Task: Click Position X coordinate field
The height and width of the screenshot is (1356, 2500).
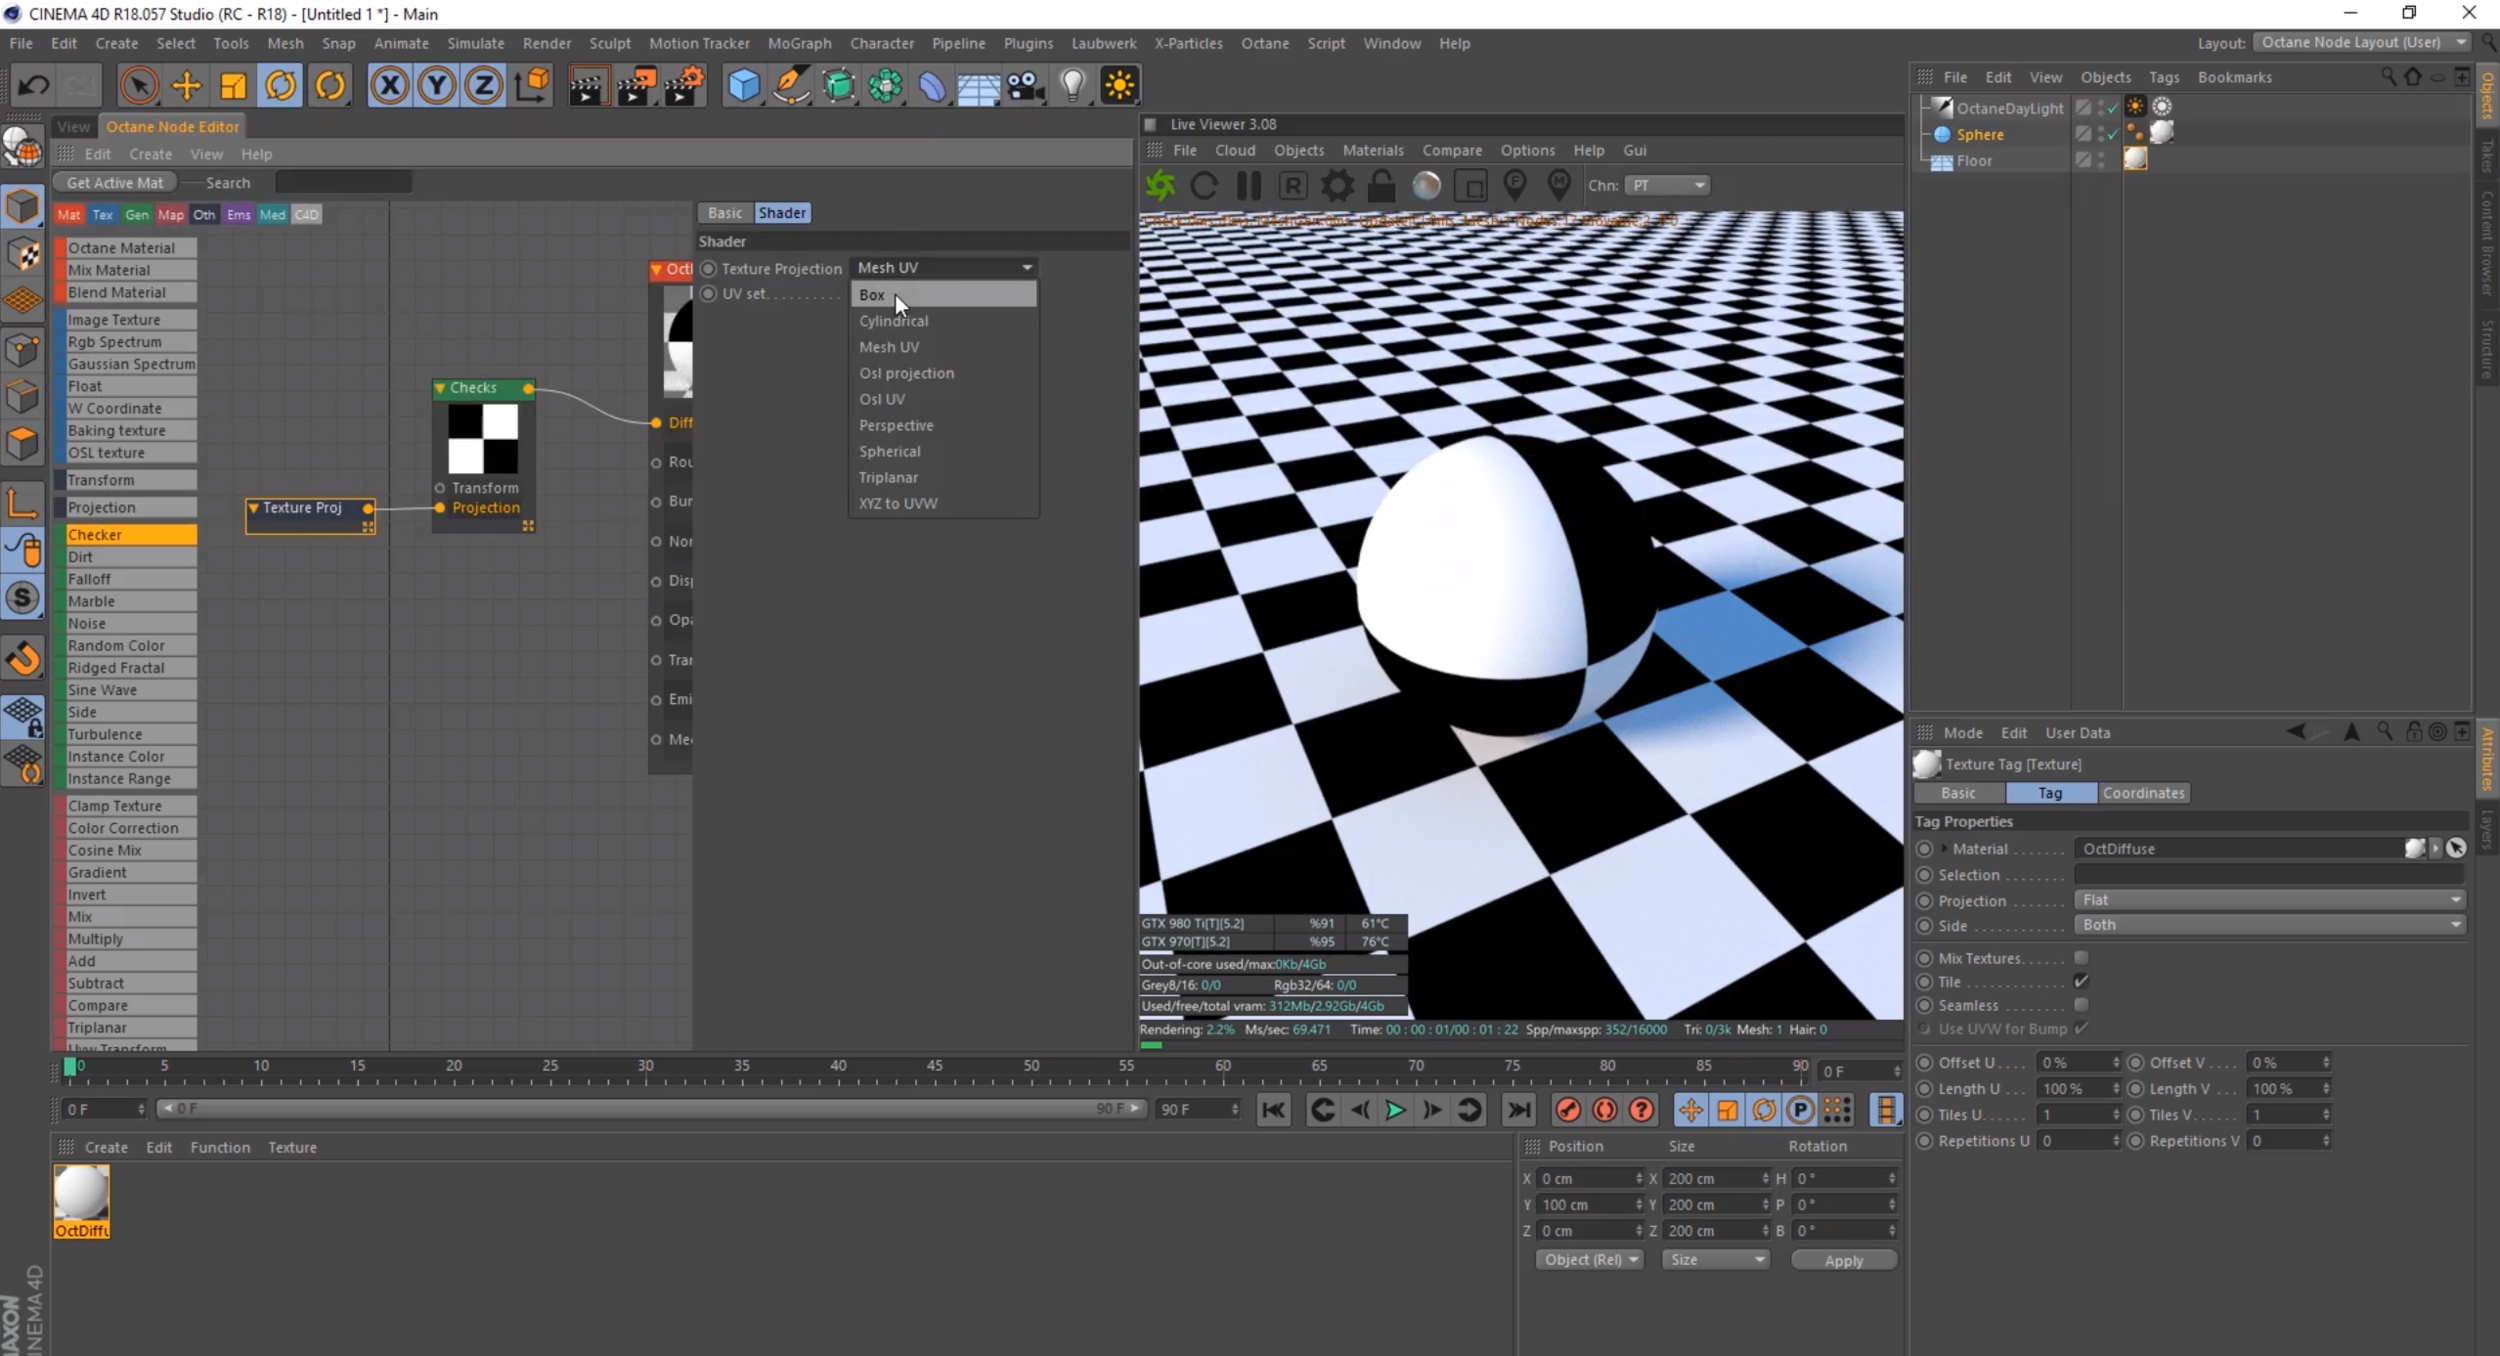Action: point(1589,1178)
